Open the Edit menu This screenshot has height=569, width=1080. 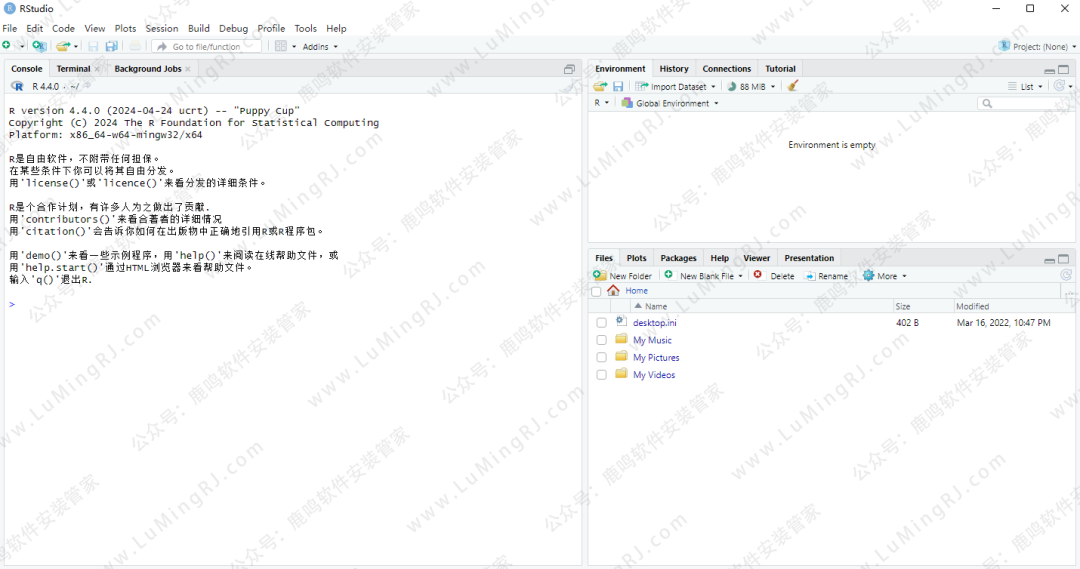tap(34, 28)
